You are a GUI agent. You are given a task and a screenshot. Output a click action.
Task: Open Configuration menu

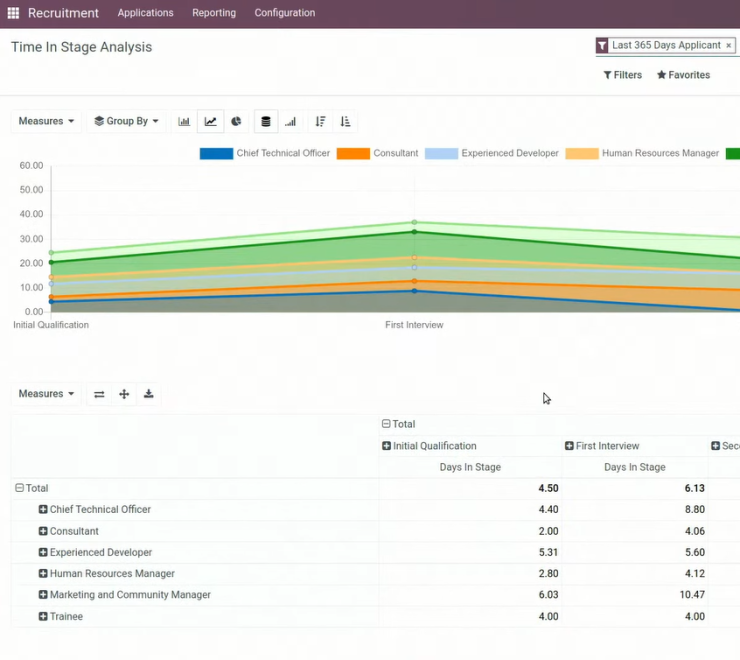tap(285, 13)
